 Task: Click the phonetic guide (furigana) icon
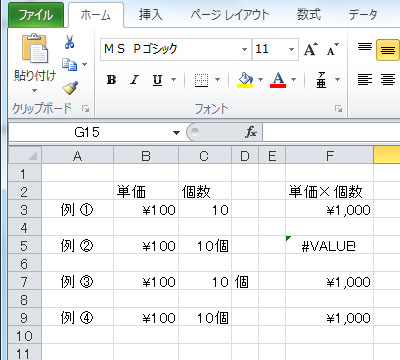pos(321,80)
